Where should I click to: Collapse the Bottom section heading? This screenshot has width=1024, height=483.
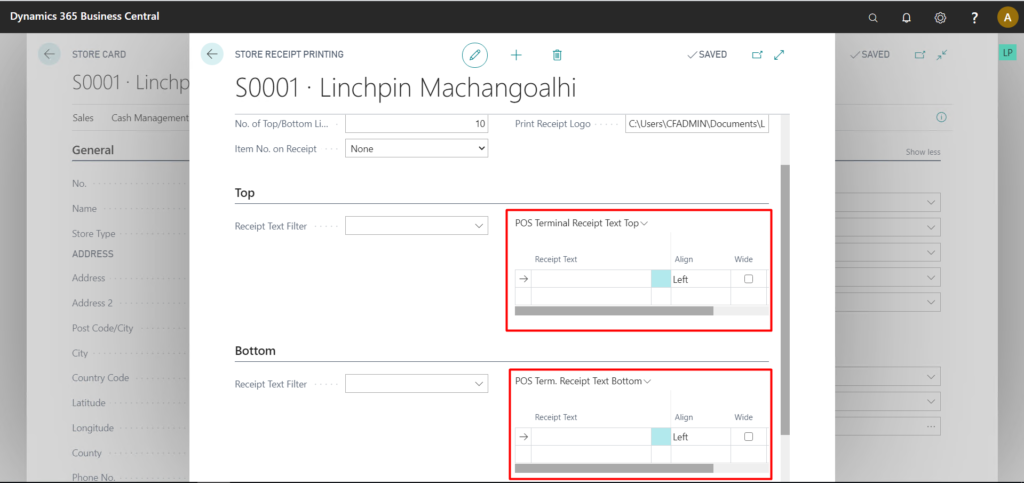(x=255, y=351)
